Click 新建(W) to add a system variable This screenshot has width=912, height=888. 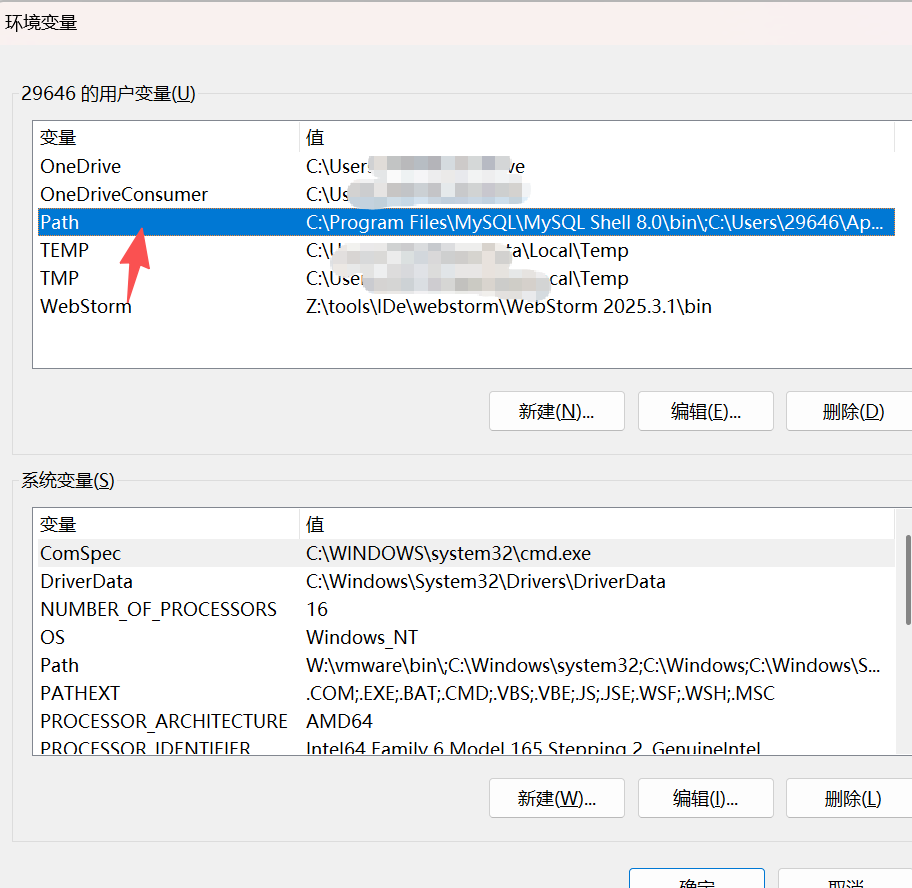point(556,798)
